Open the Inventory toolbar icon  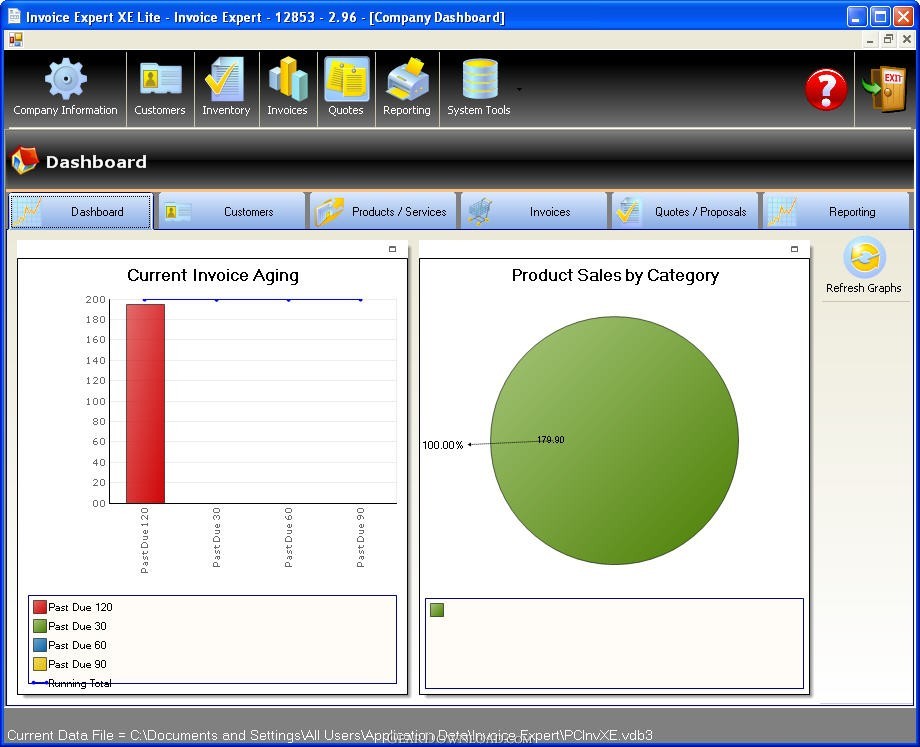(226, 87)
